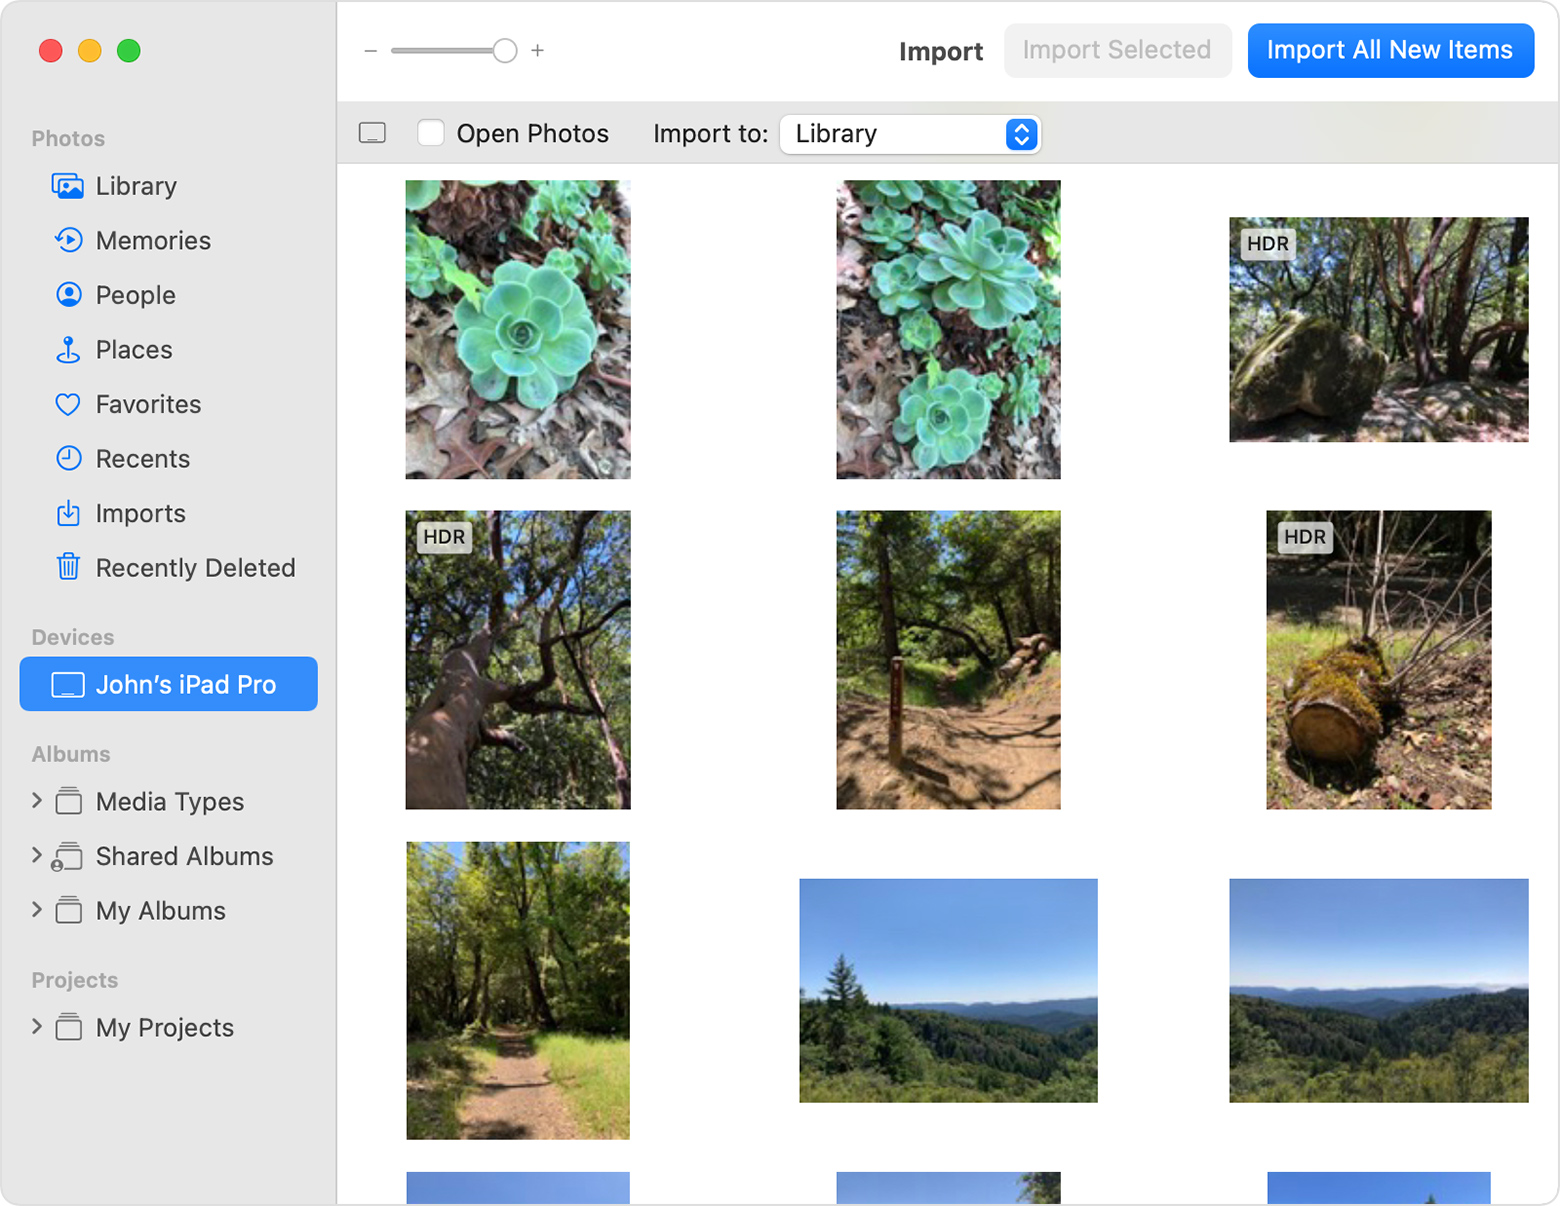Expand the Shared Albums group
Viewport: 1560px width, 1206px height.
pyautogui.click(x=37, y=856)
